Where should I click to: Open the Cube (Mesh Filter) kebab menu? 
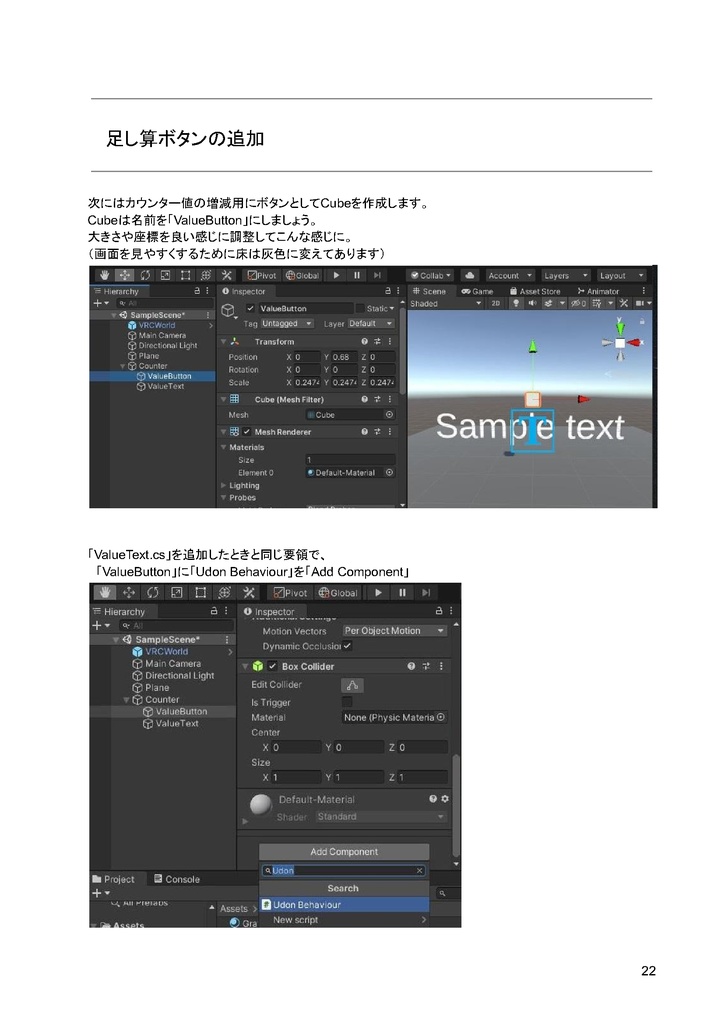(x=390, y=399)
